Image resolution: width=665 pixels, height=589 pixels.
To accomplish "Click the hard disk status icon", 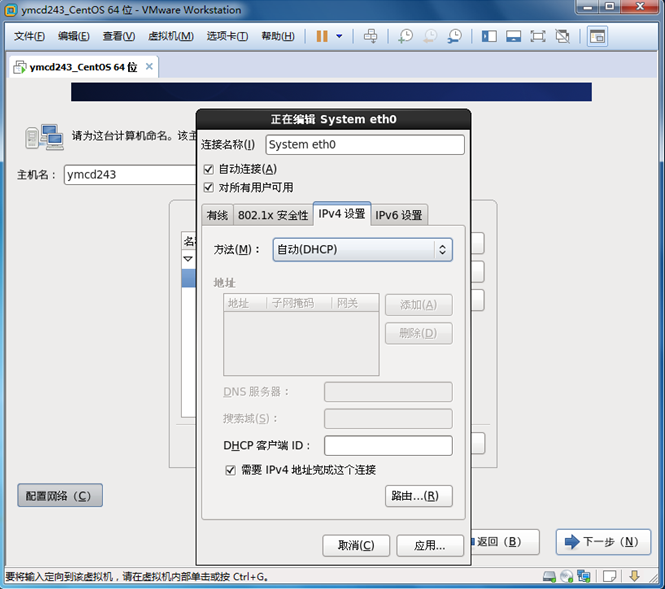I will pos(549,576).
